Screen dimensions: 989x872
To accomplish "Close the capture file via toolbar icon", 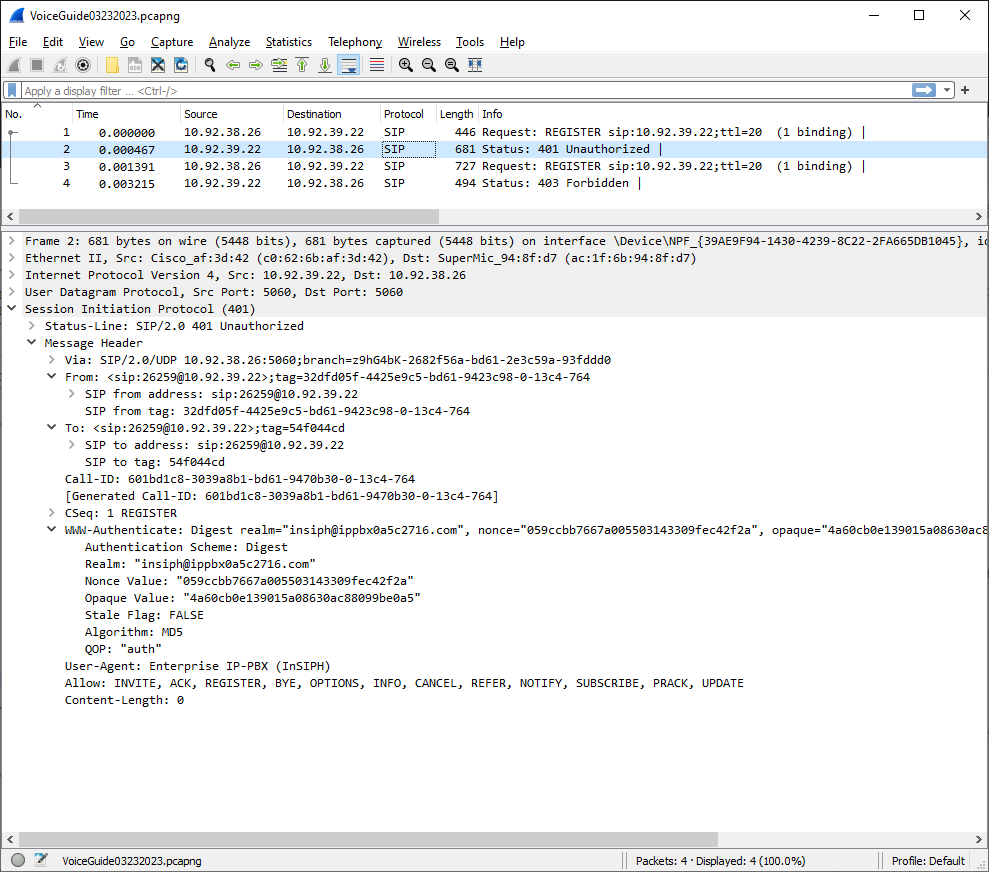I will click(x=158, y=65).
